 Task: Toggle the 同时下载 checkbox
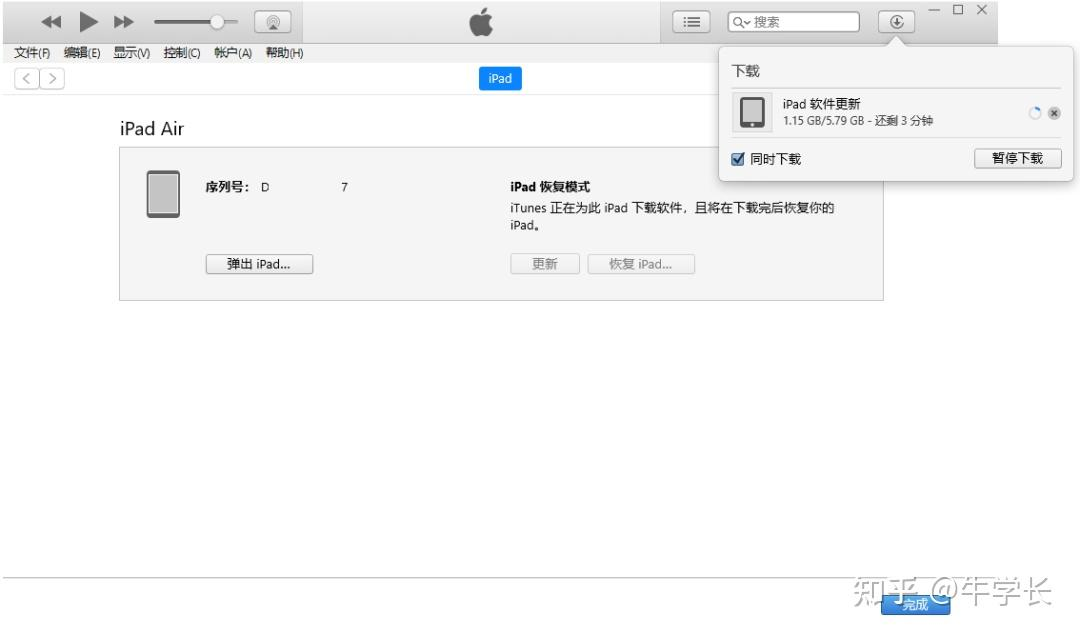click(x=738, y=159)
